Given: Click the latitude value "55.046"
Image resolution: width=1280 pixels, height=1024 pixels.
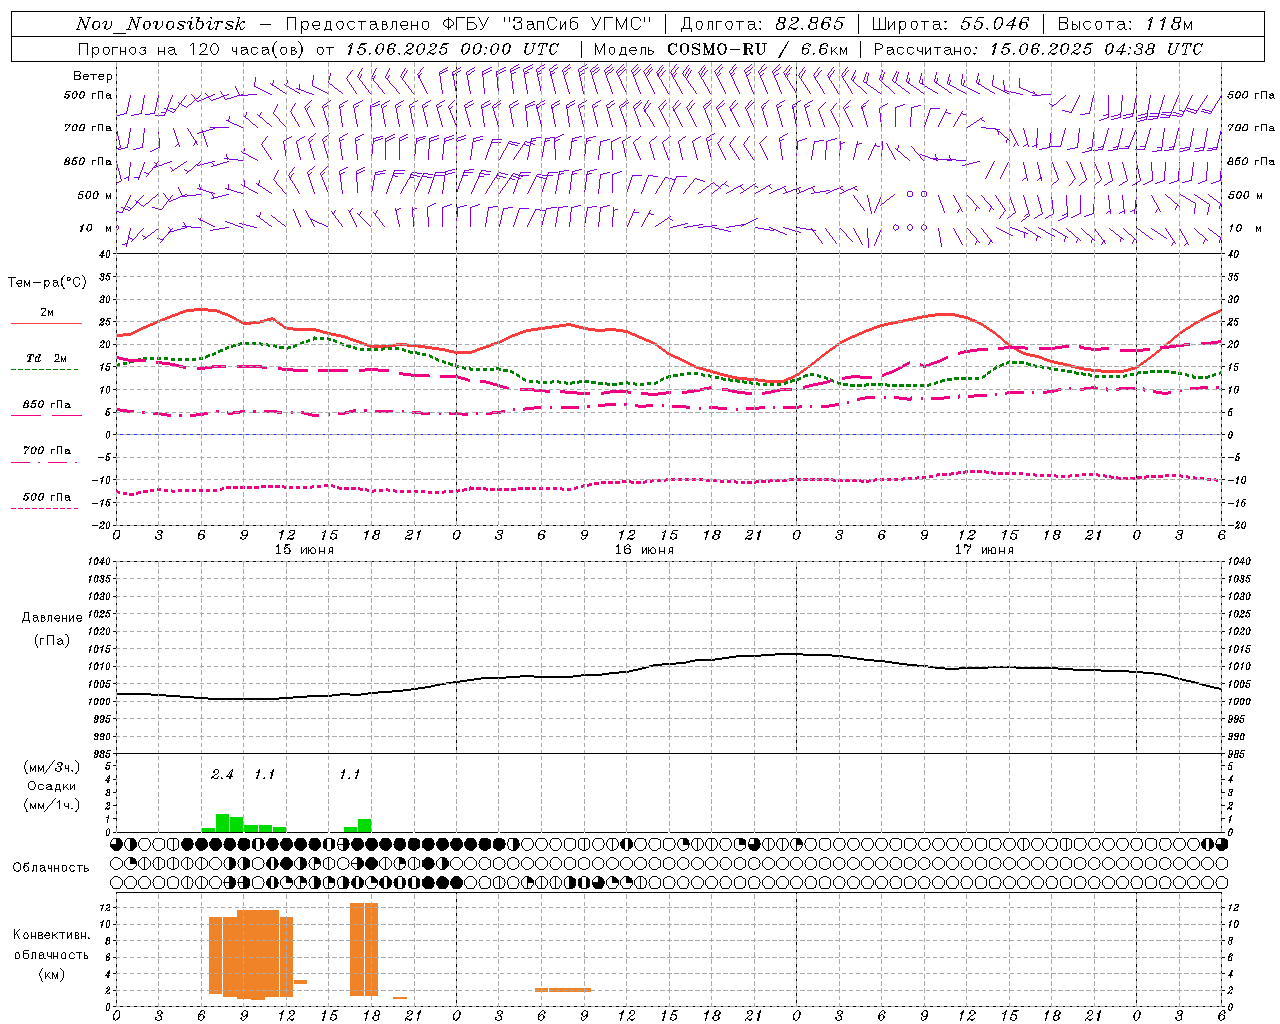Looking at the screenshot, I should point(995,24).
